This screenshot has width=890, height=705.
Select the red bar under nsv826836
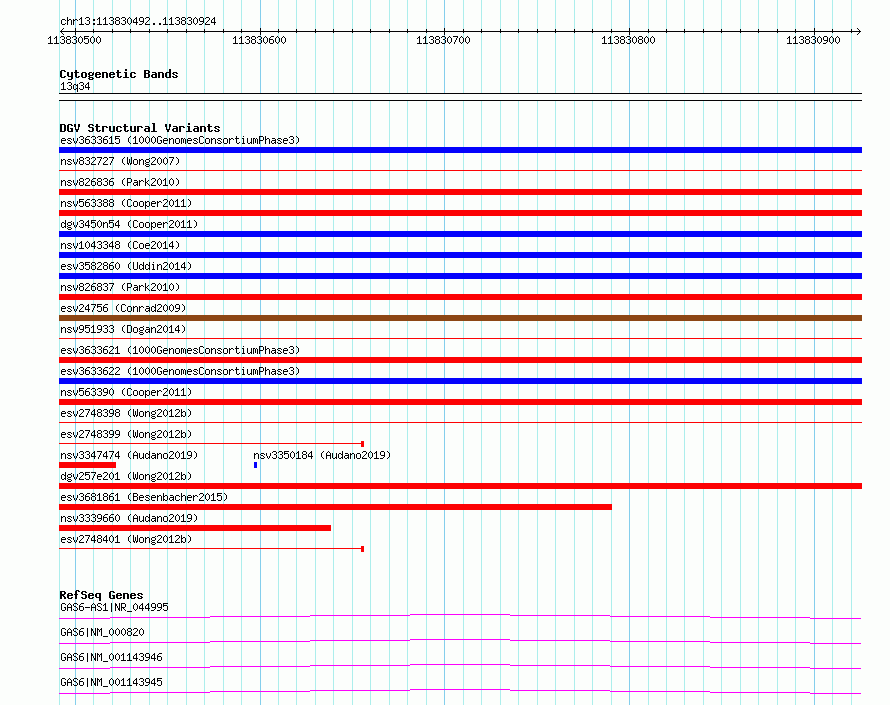(460, 192)
